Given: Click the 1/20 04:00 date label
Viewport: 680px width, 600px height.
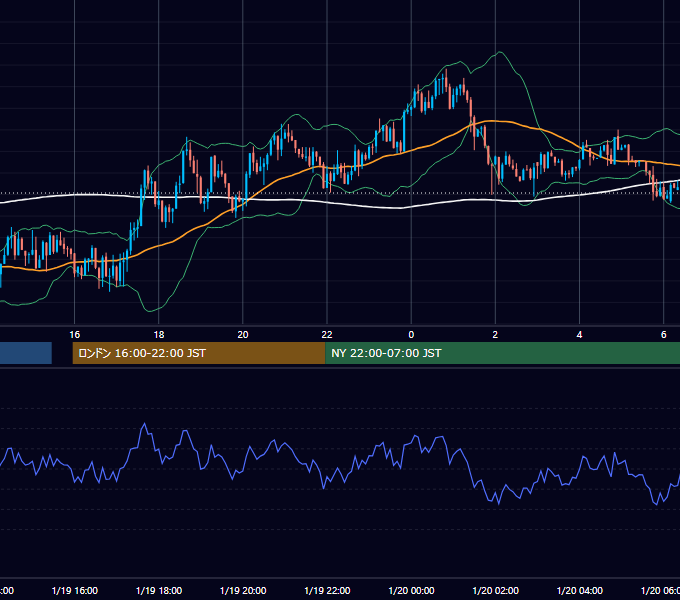Looking at the screenshot, I should click(579, 590).
